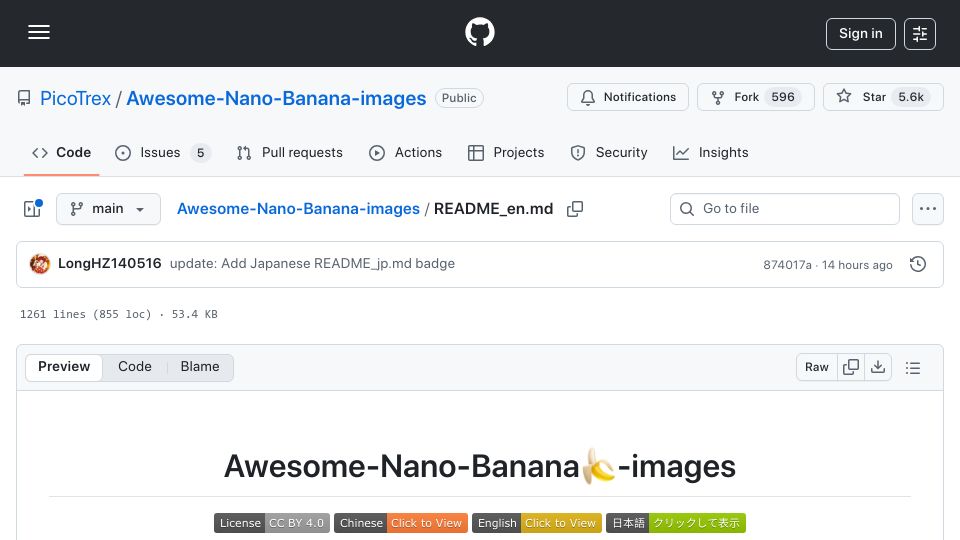Open the main branch dropdown
This screenshot has width=960, height=540.
(x=108, y=209)
